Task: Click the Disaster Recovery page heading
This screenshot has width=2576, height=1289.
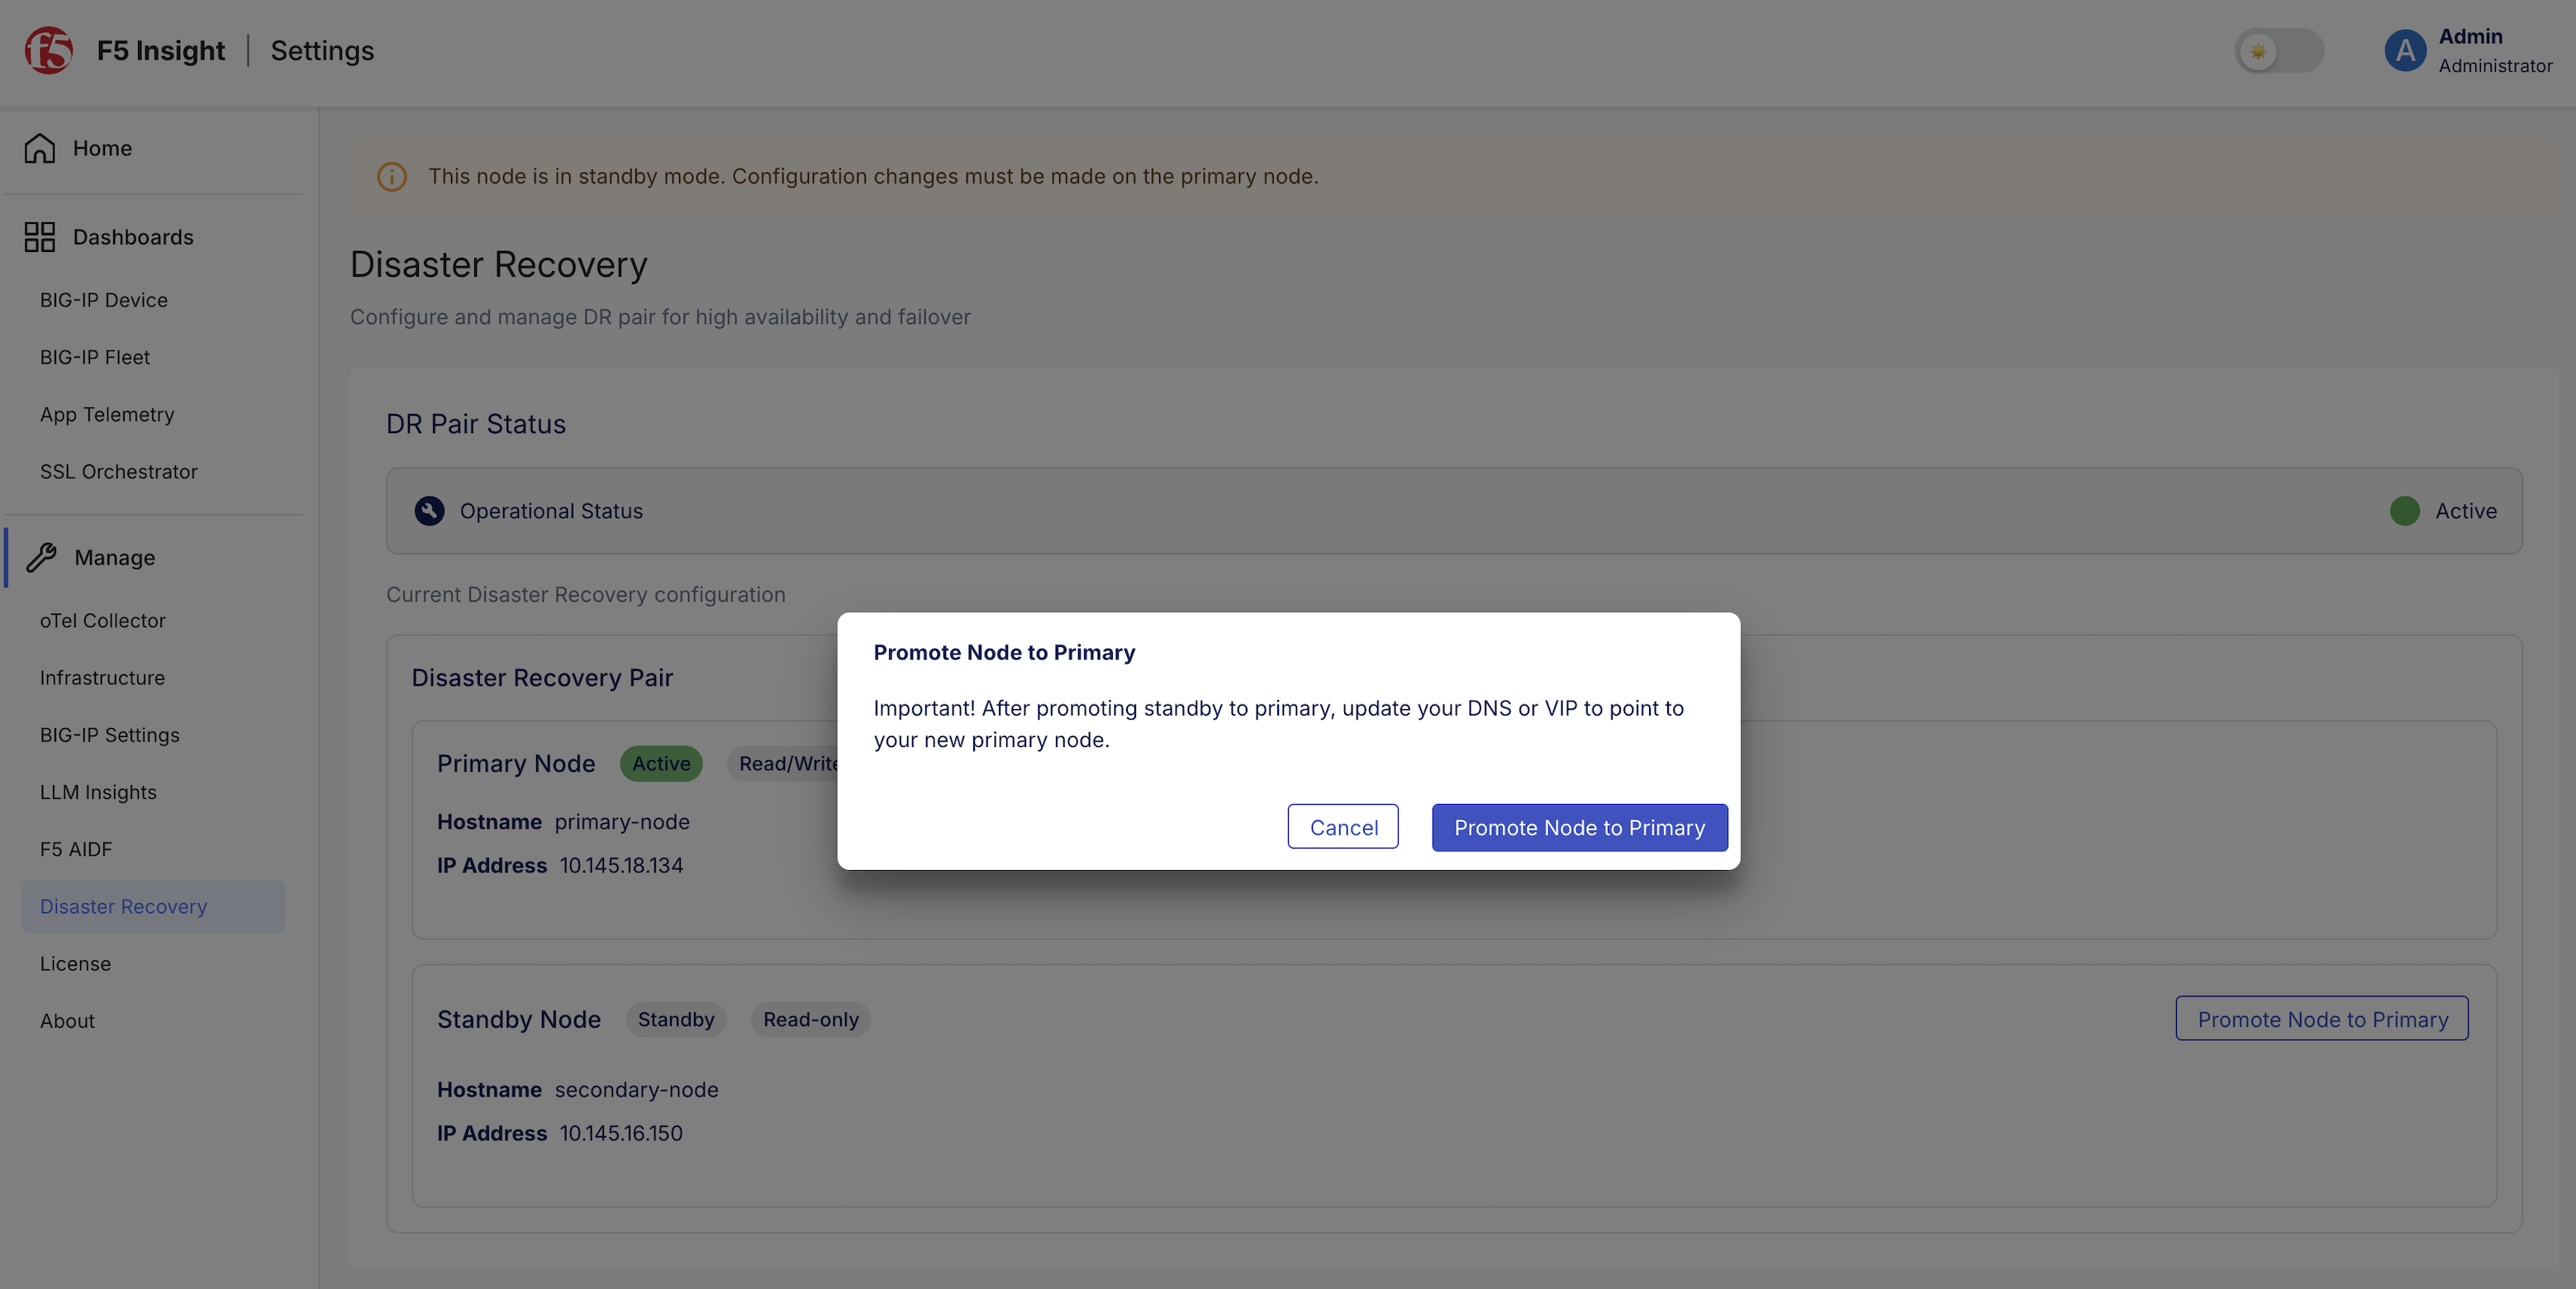Action: (499, 264)
